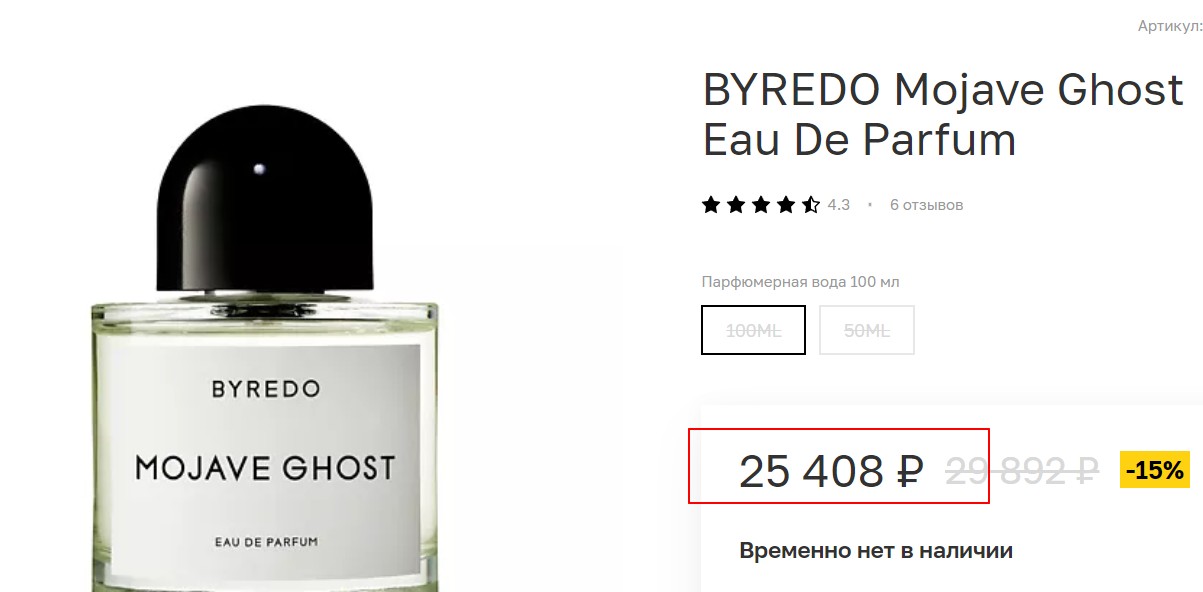
Task: Click the MOJAVE GHOST text on bottle label
Action: (265, 467)
